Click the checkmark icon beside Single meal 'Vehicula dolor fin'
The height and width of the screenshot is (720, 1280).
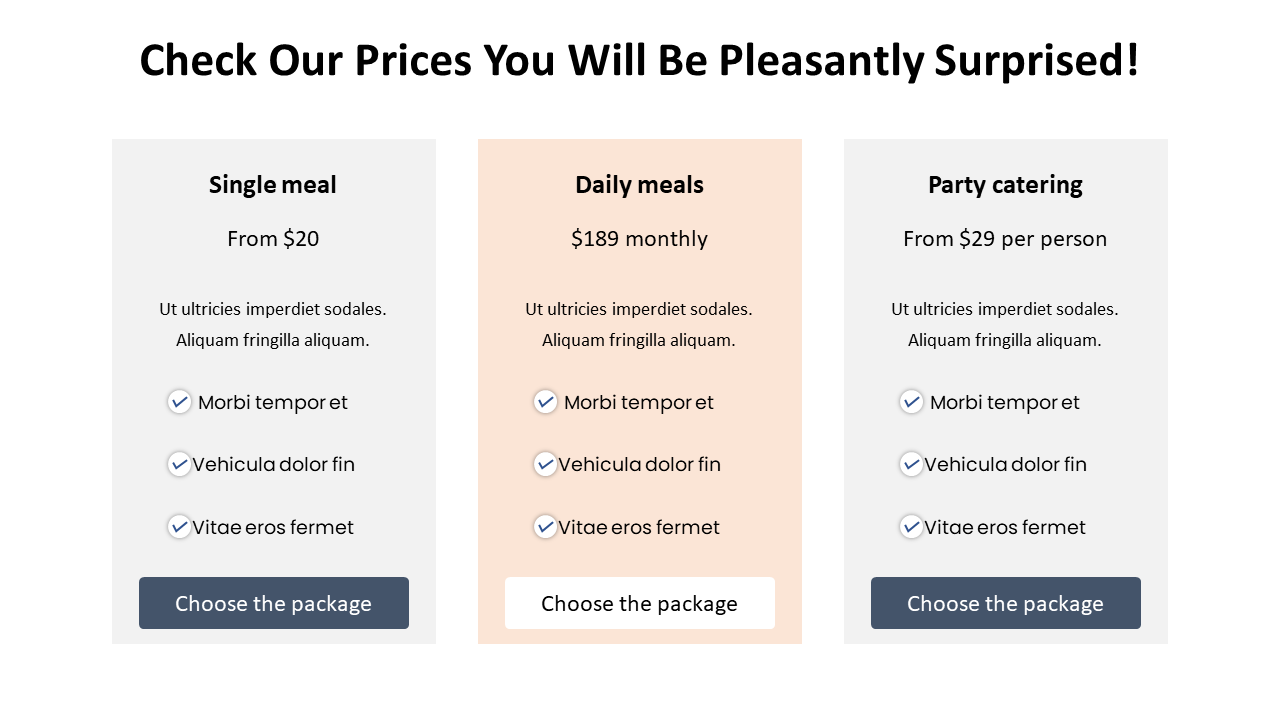click(x=179, y=464)
